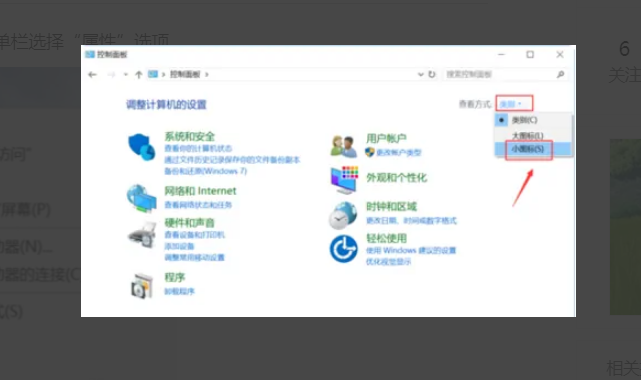
Task: Click the refresh button in address bar
Action: click(x=432, y=74)
